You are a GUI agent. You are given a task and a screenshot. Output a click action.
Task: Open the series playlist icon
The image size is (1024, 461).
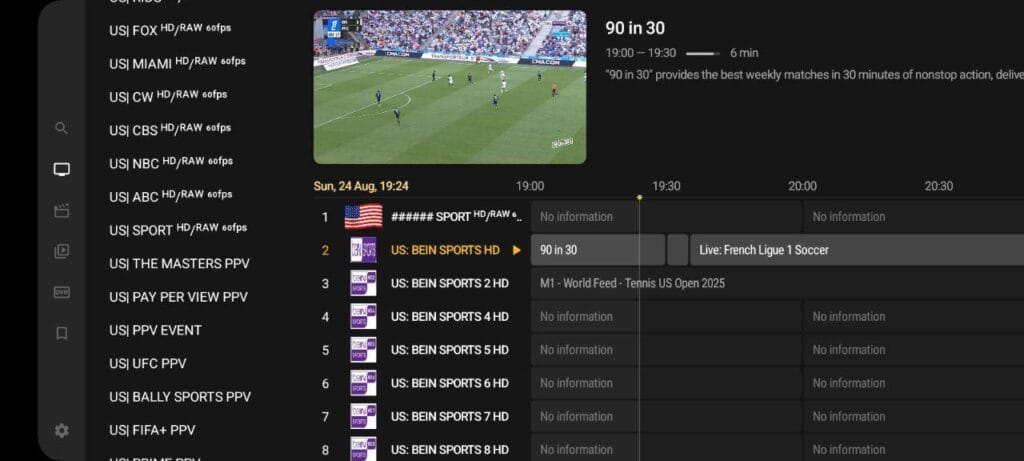click(x=61, y=251)
